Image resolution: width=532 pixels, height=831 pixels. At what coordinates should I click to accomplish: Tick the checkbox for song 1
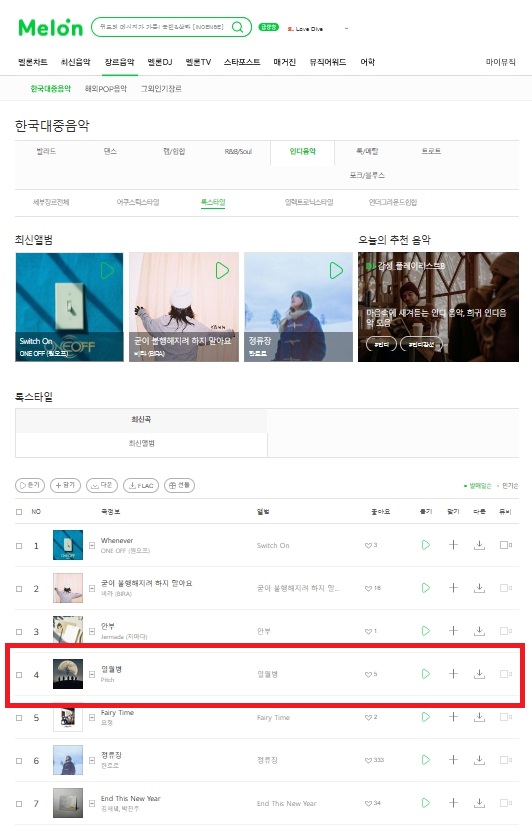[19, 545]
